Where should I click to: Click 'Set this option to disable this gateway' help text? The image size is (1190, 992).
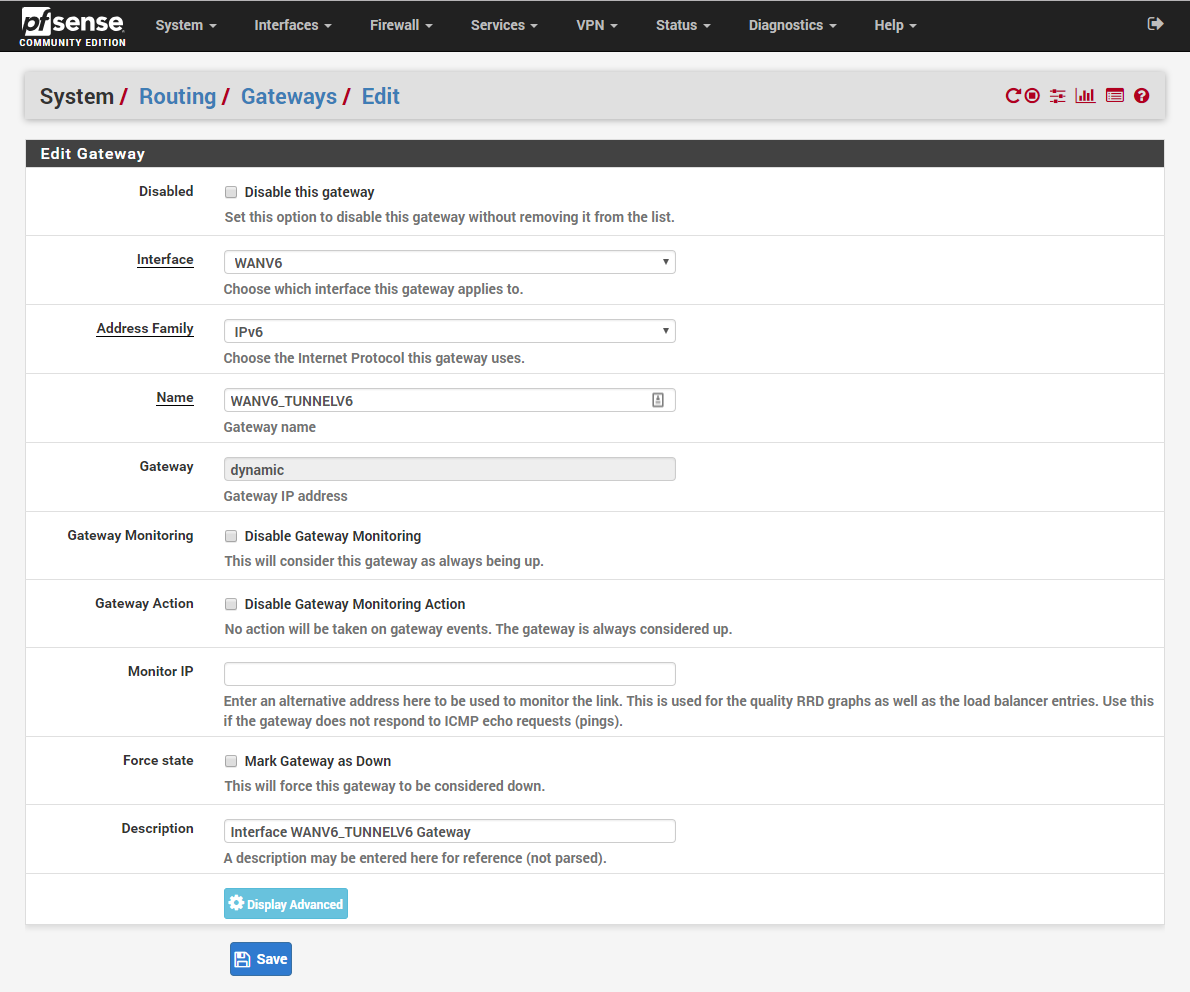pyautogui.click(x=449, y=216)
